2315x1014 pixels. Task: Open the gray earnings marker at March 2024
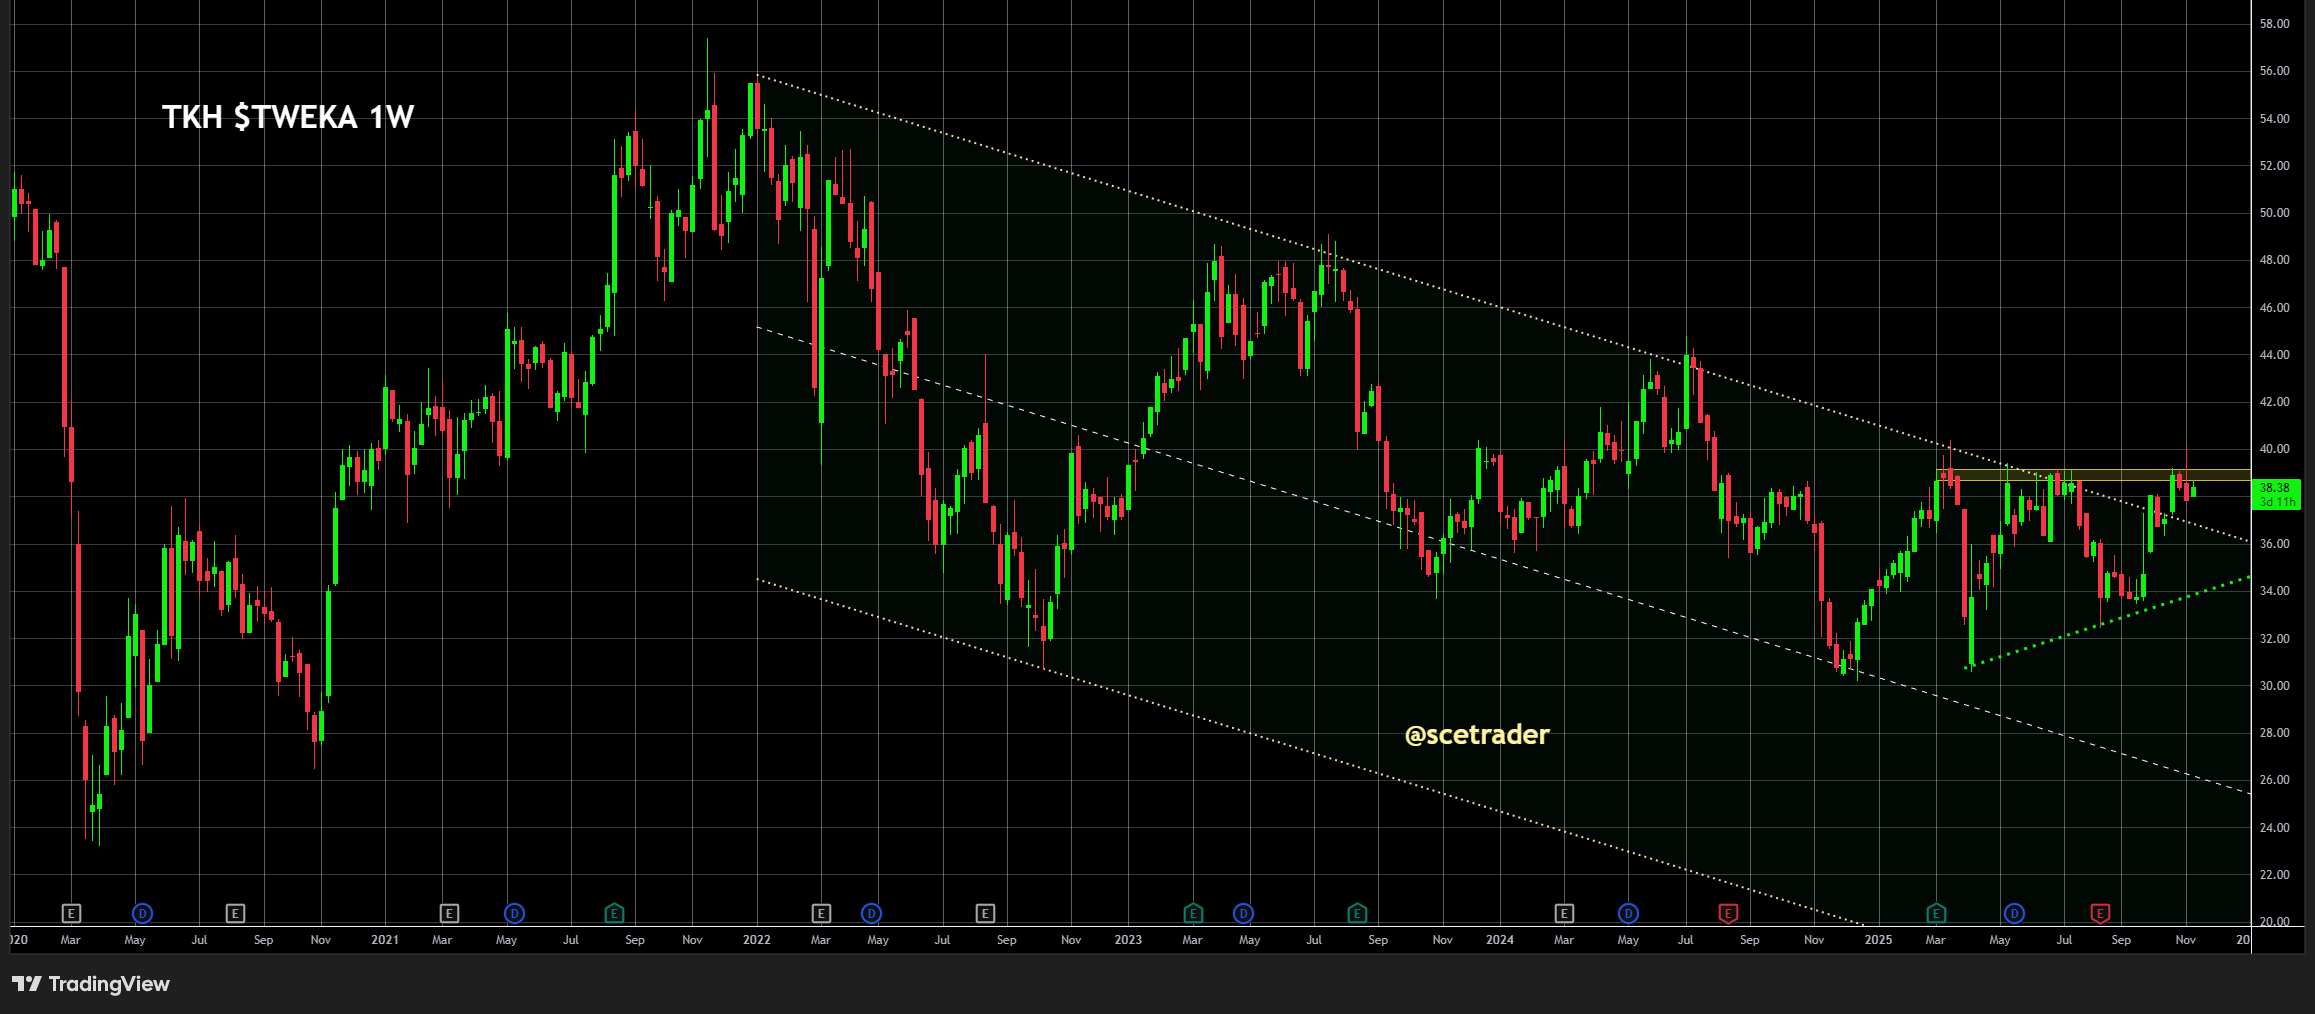(x=1564, y=913)
